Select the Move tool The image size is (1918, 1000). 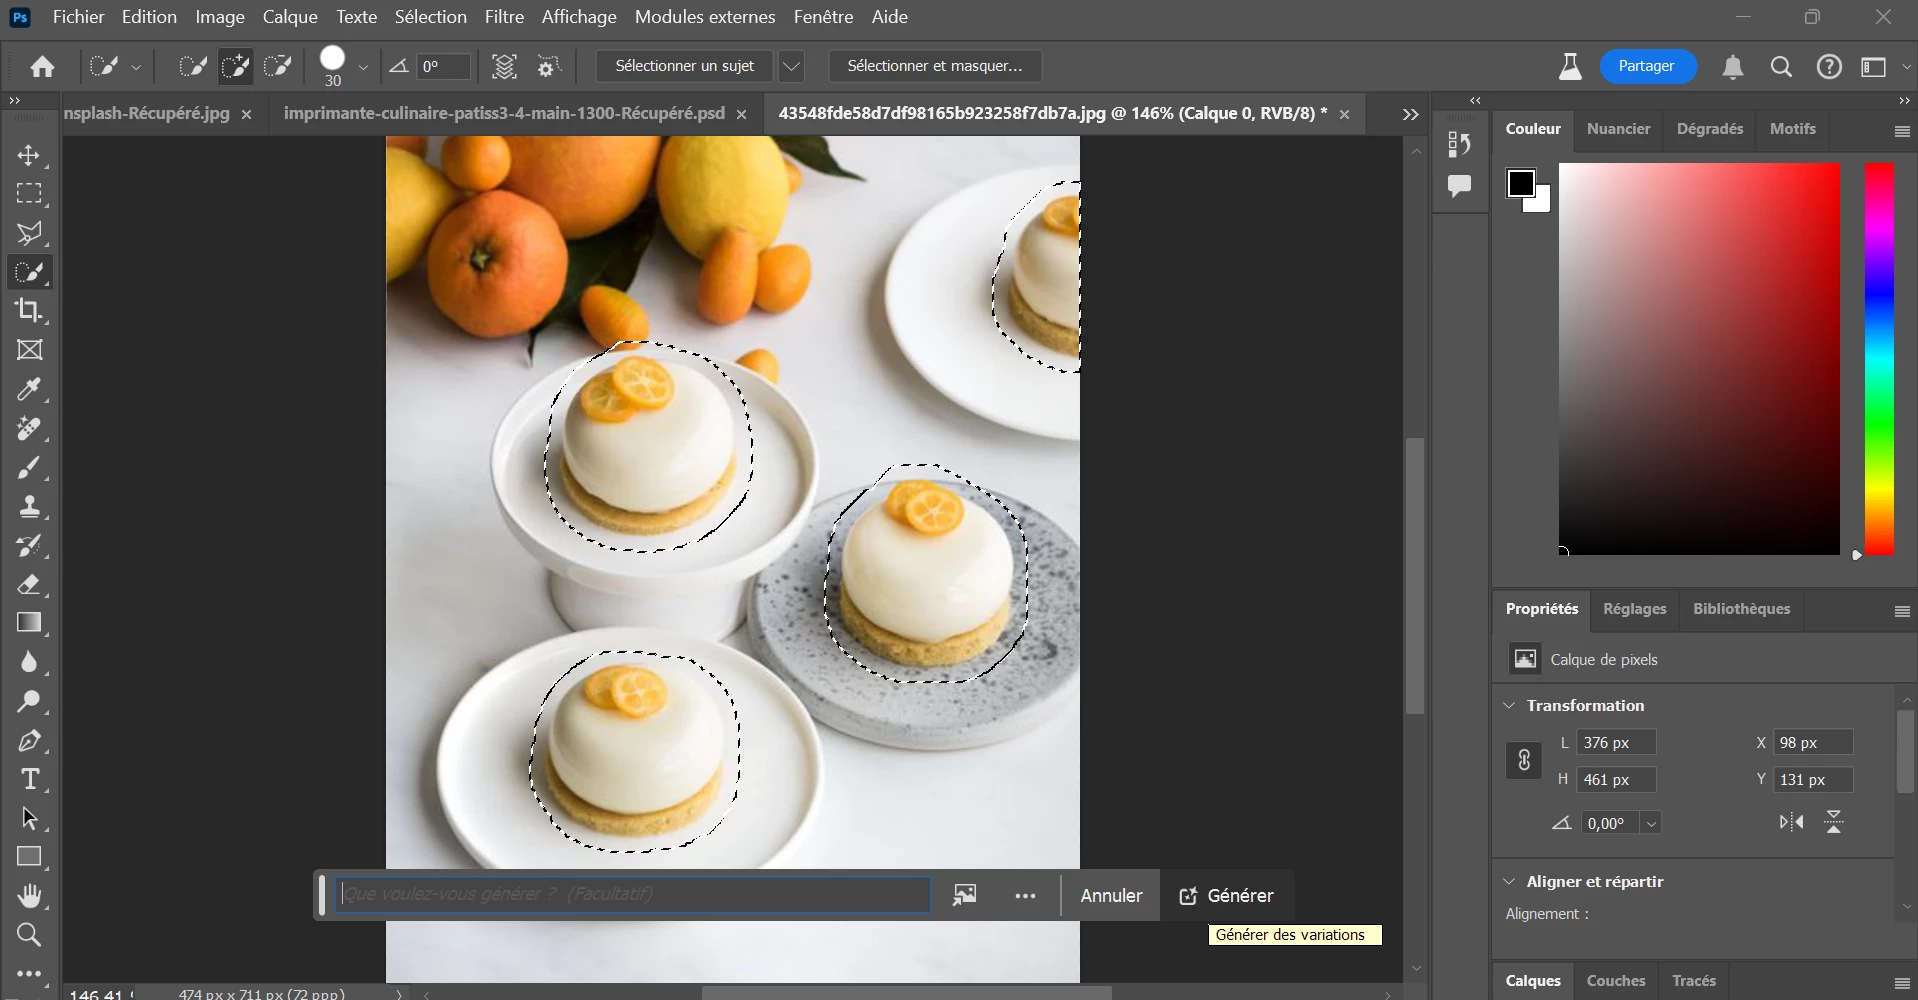coord(29,156)
